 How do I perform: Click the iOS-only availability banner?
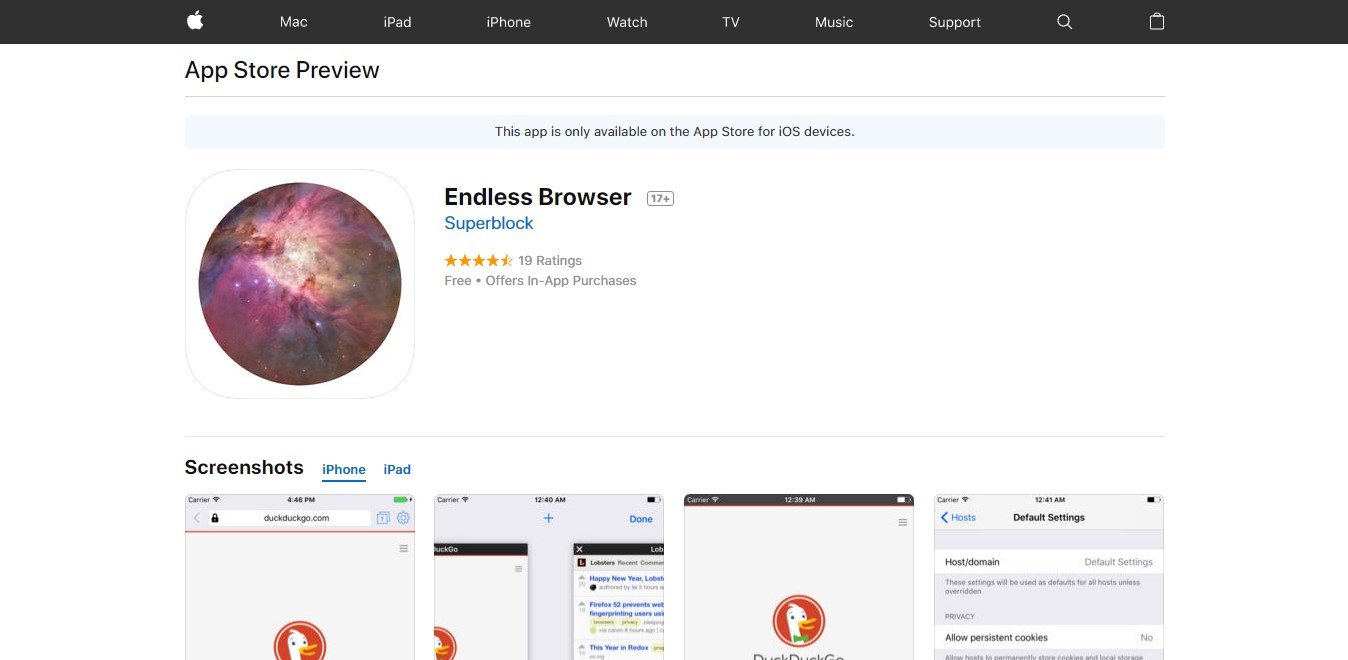pos(674,132)
